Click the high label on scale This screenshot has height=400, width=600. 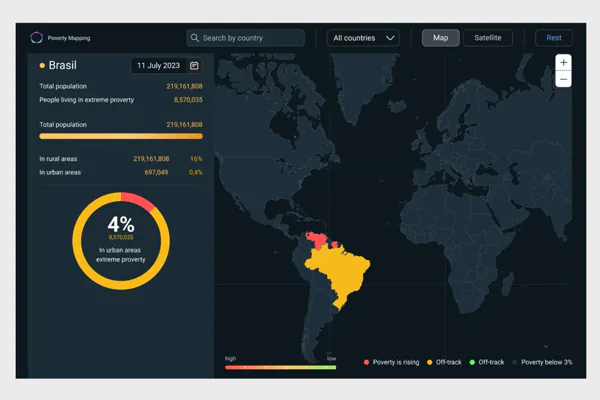coord(230,359)
